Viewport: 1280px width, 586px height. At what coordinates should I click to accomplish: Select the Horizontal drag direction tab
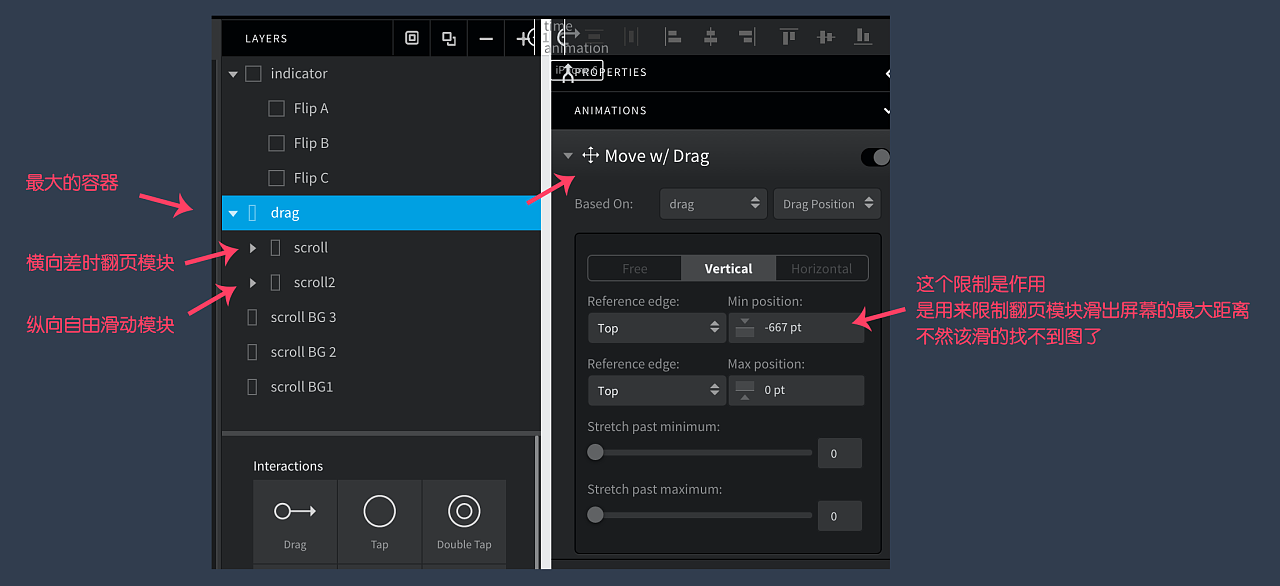tap(822, 269)
